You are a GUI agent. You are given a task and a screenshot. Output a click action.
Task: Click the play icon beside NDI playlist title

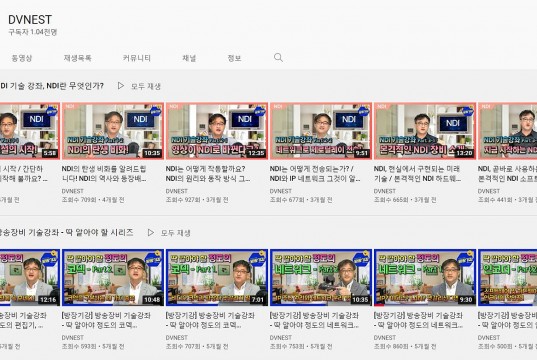tap(121, 86)
